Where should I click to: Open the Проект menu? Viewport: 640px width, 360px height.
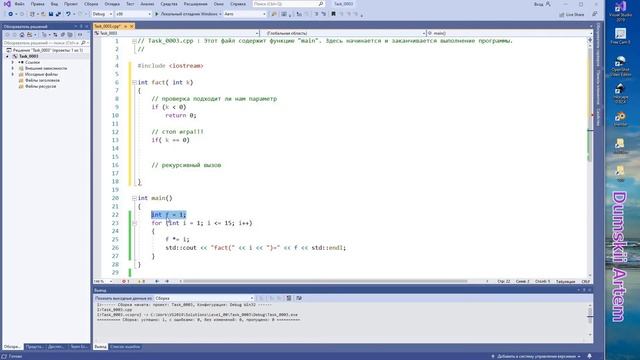71,4
